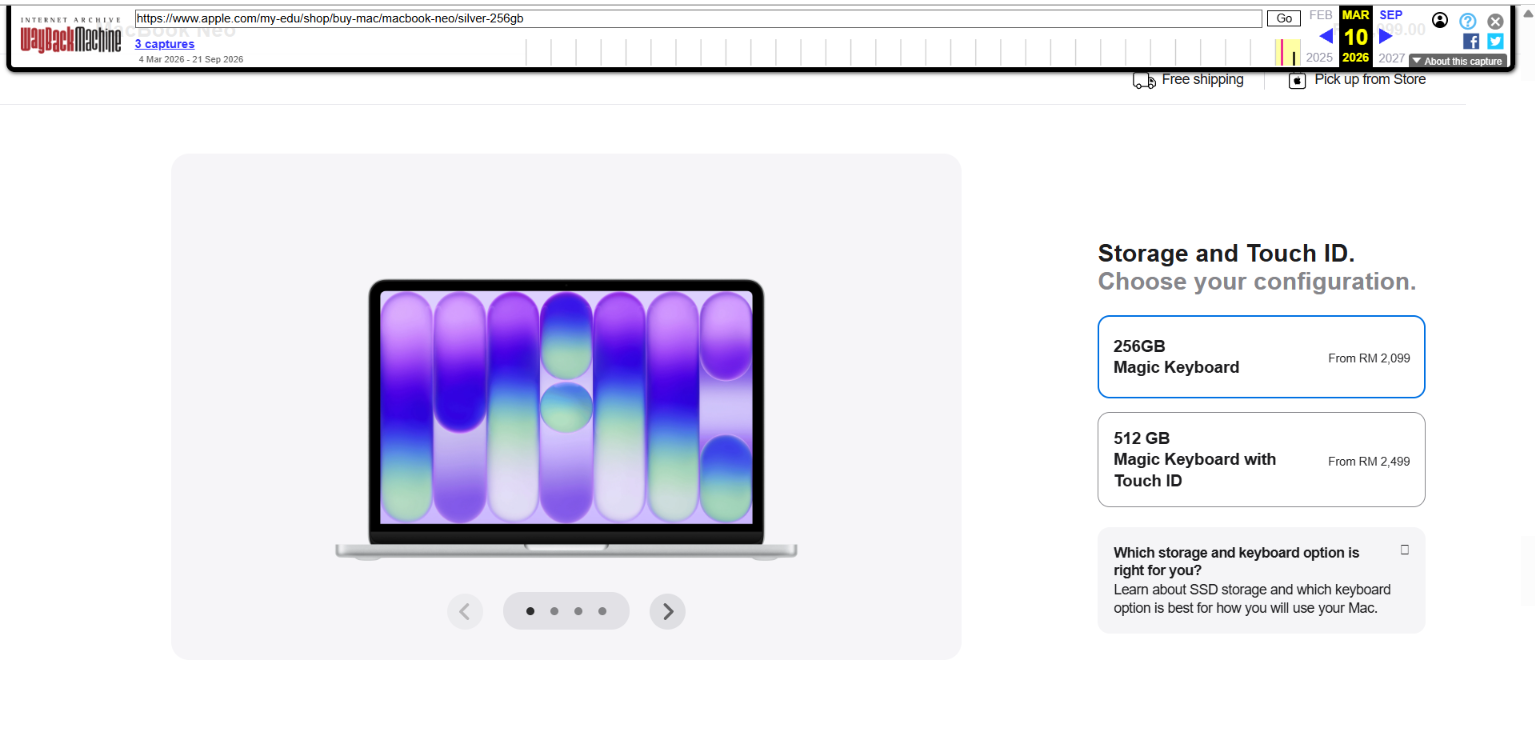This screenshot has height=746, width=1535.
Task: Focus the Wayback URL address field
Action: tap(698, 18)
